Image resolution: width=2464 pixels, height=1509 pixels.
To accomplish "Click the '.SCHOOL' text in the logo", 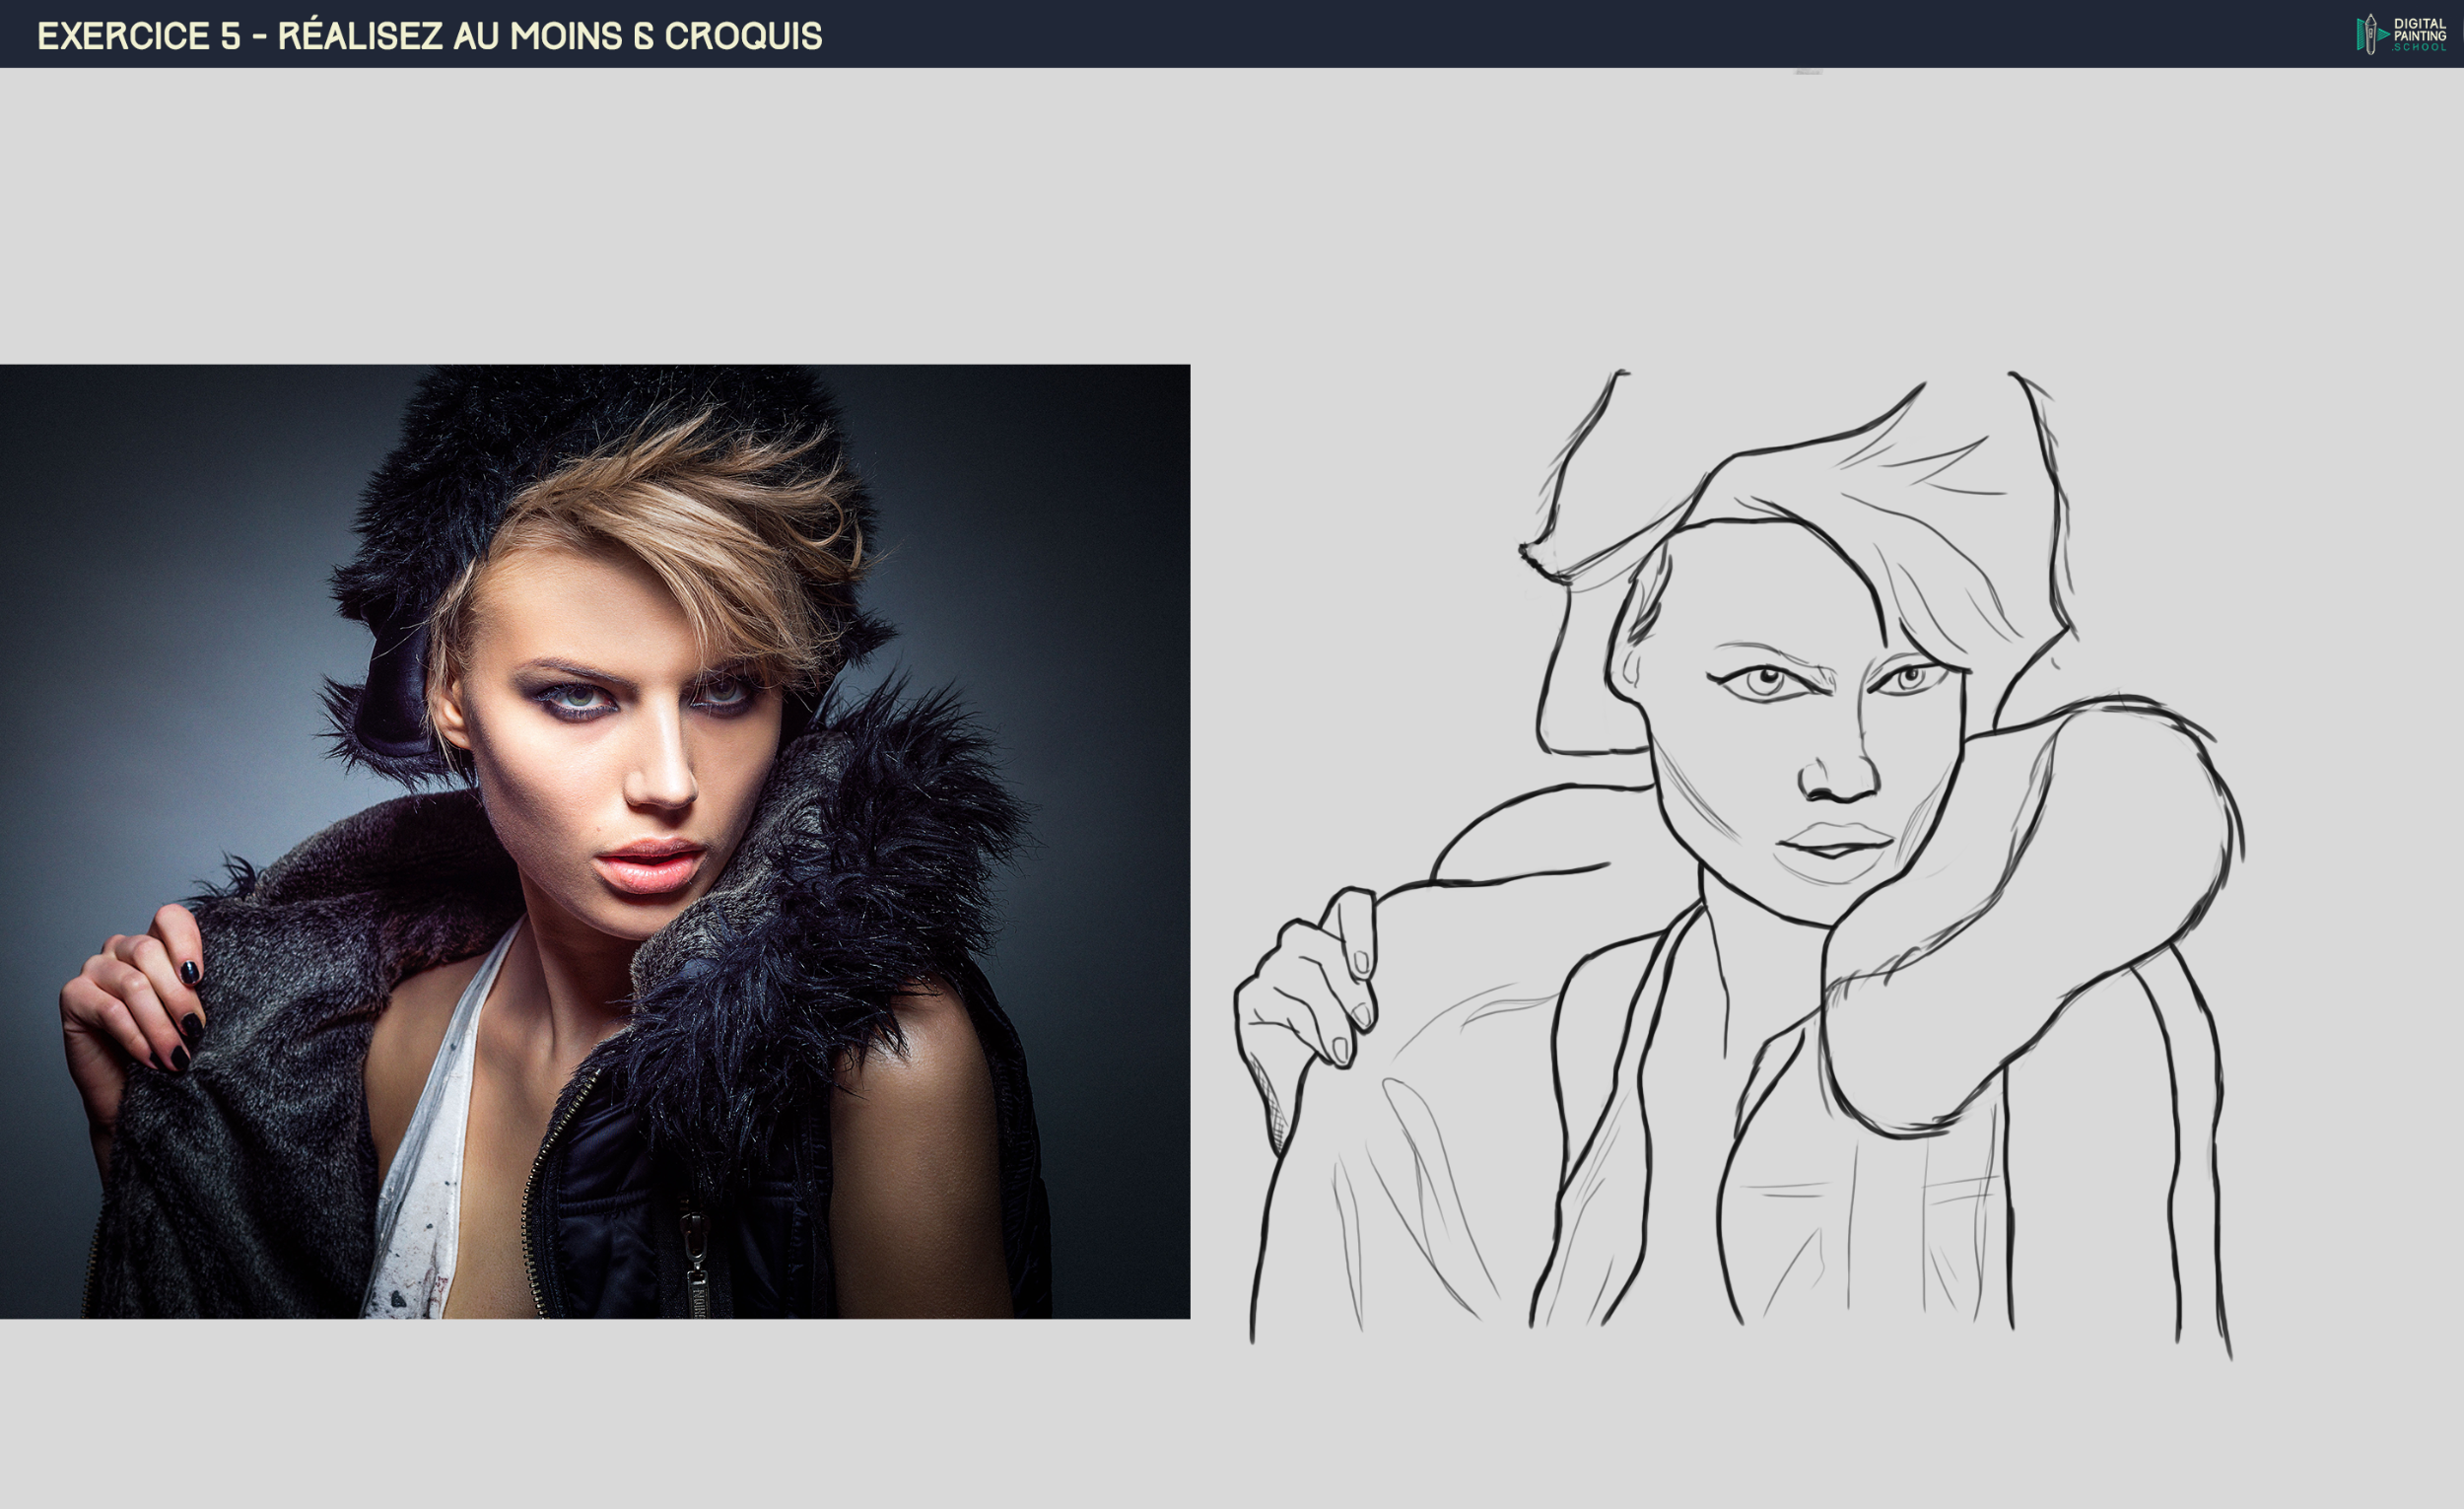I will click(x=2418, y=47).
